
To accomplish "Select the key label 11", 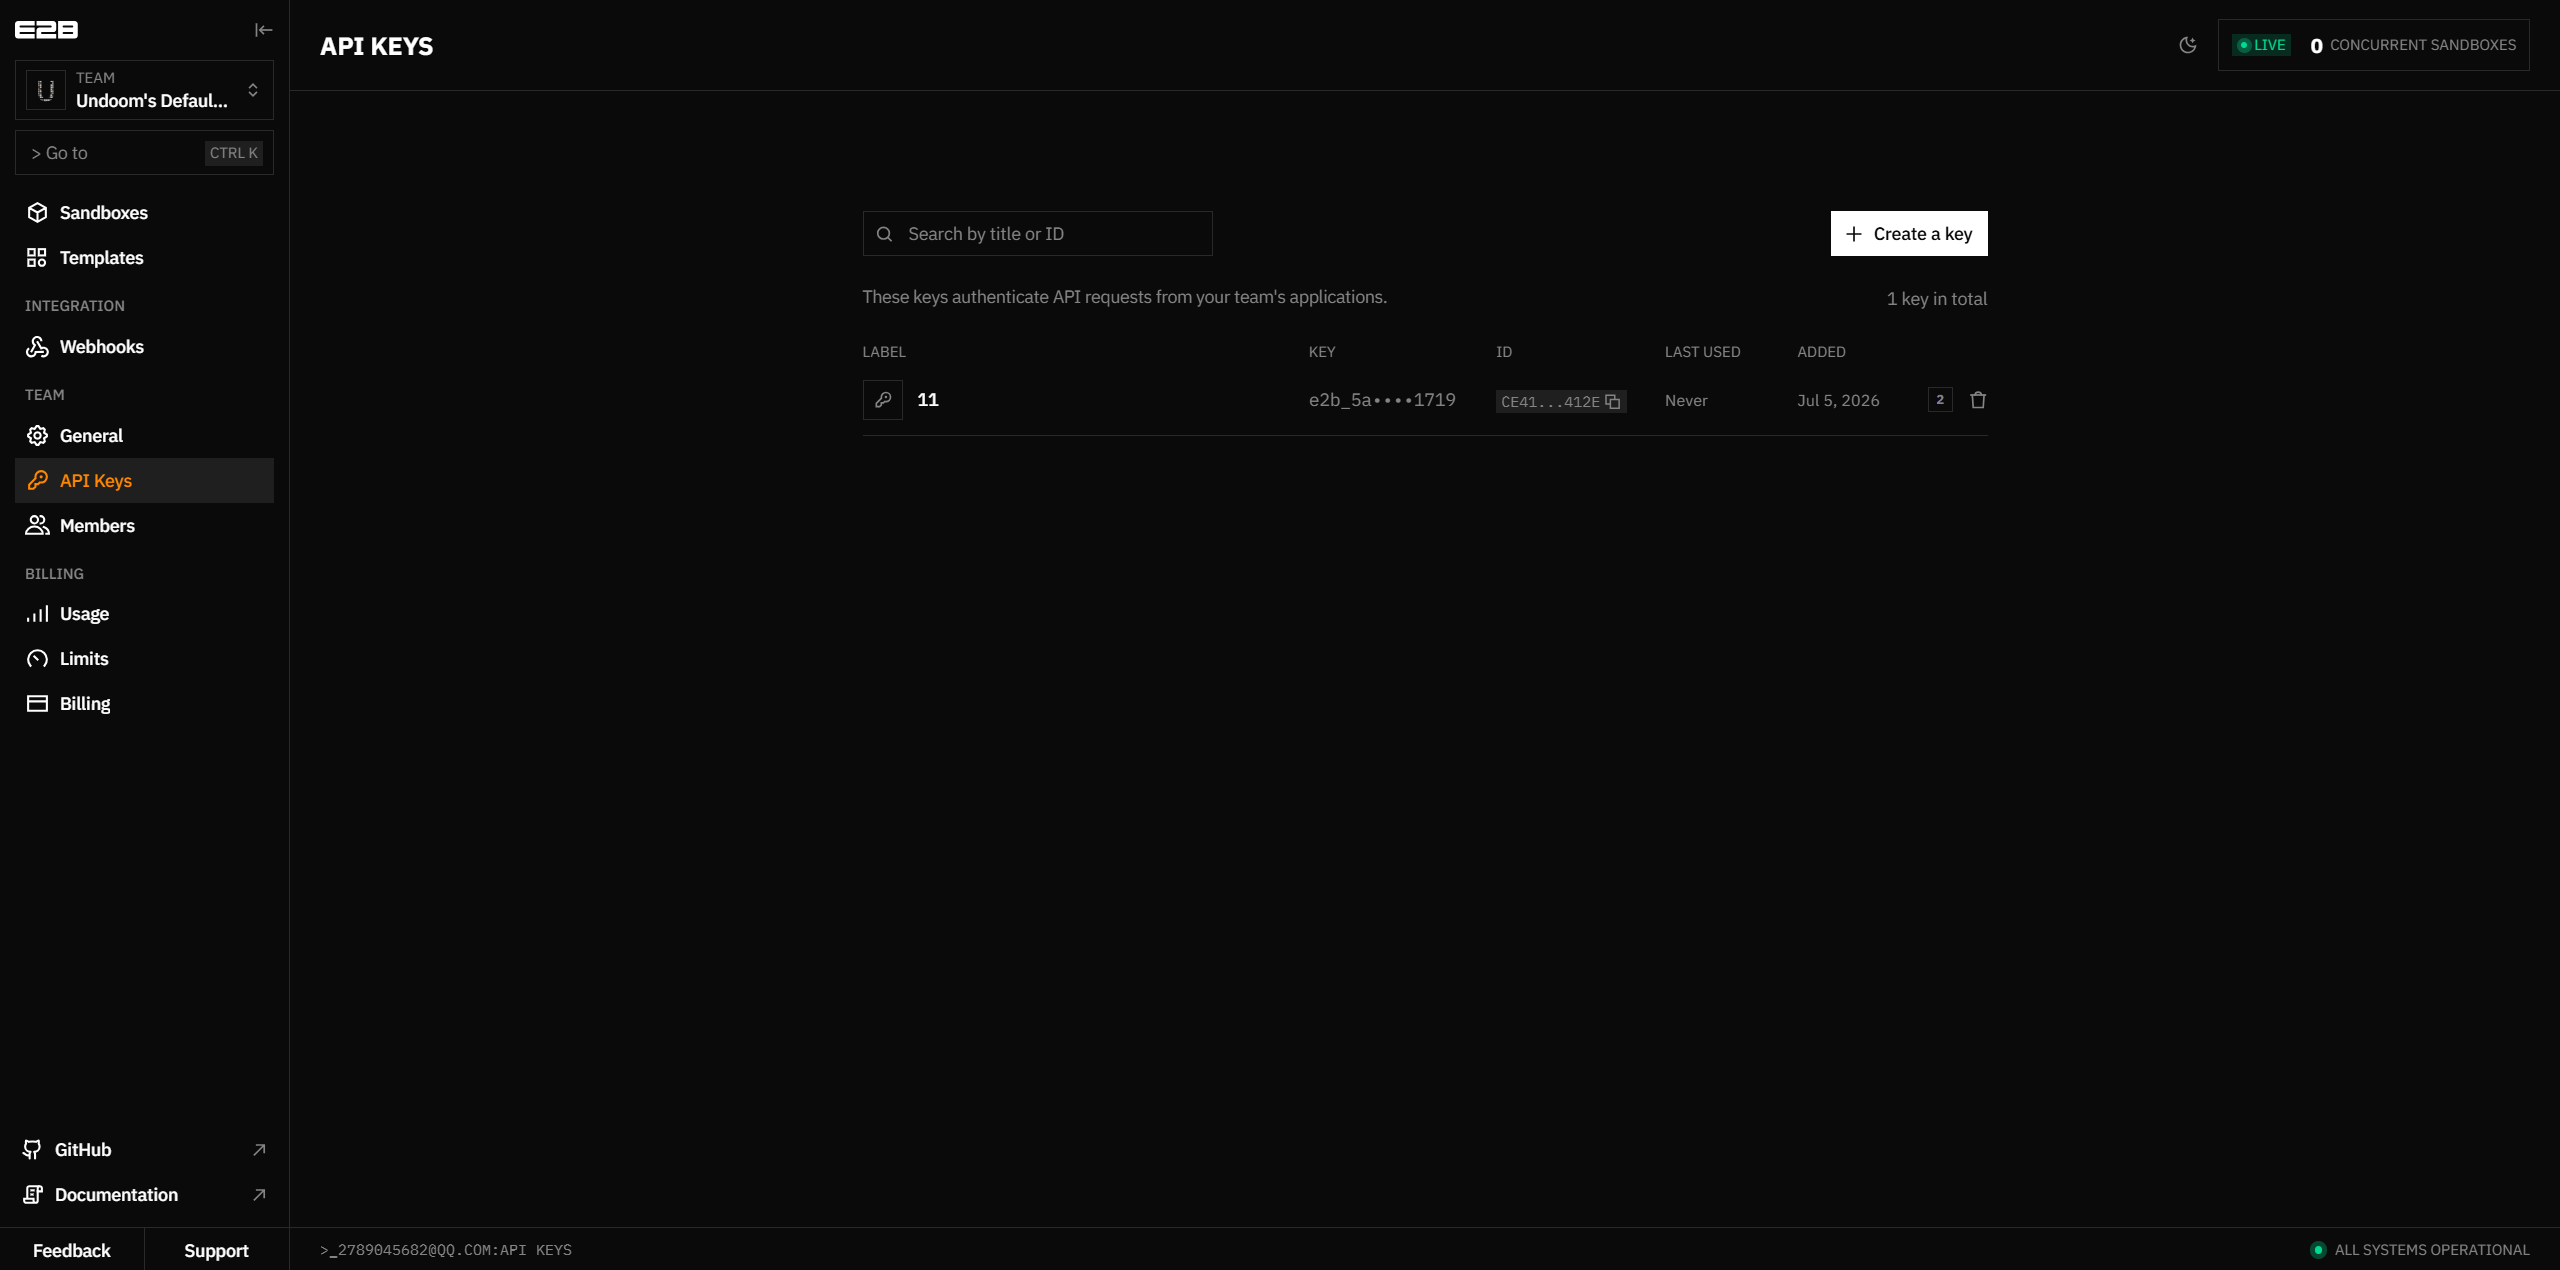I will click(928, 400).
